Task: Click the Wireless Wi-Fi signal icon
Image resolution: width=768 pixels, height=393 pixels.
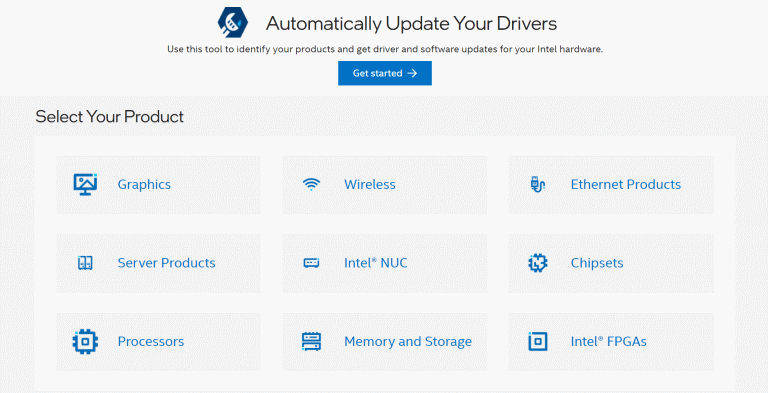Action: click(x=311, y=184)
